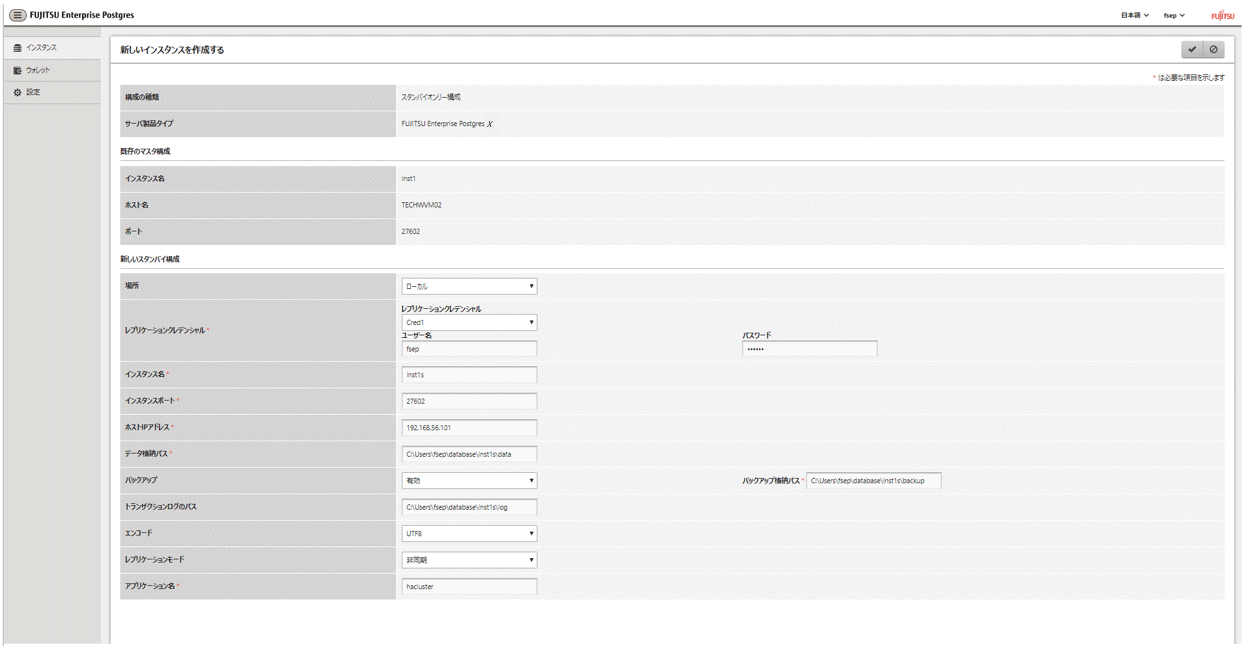Click the 新しいインスタンスを作成する page heading
Screen dimensions: 1242x647
point(172,49)
